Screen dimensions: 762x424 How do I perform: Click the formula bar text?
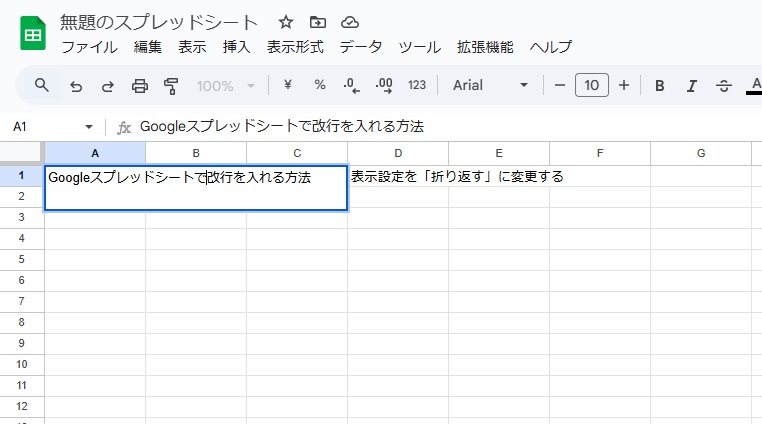coord(282,126)
